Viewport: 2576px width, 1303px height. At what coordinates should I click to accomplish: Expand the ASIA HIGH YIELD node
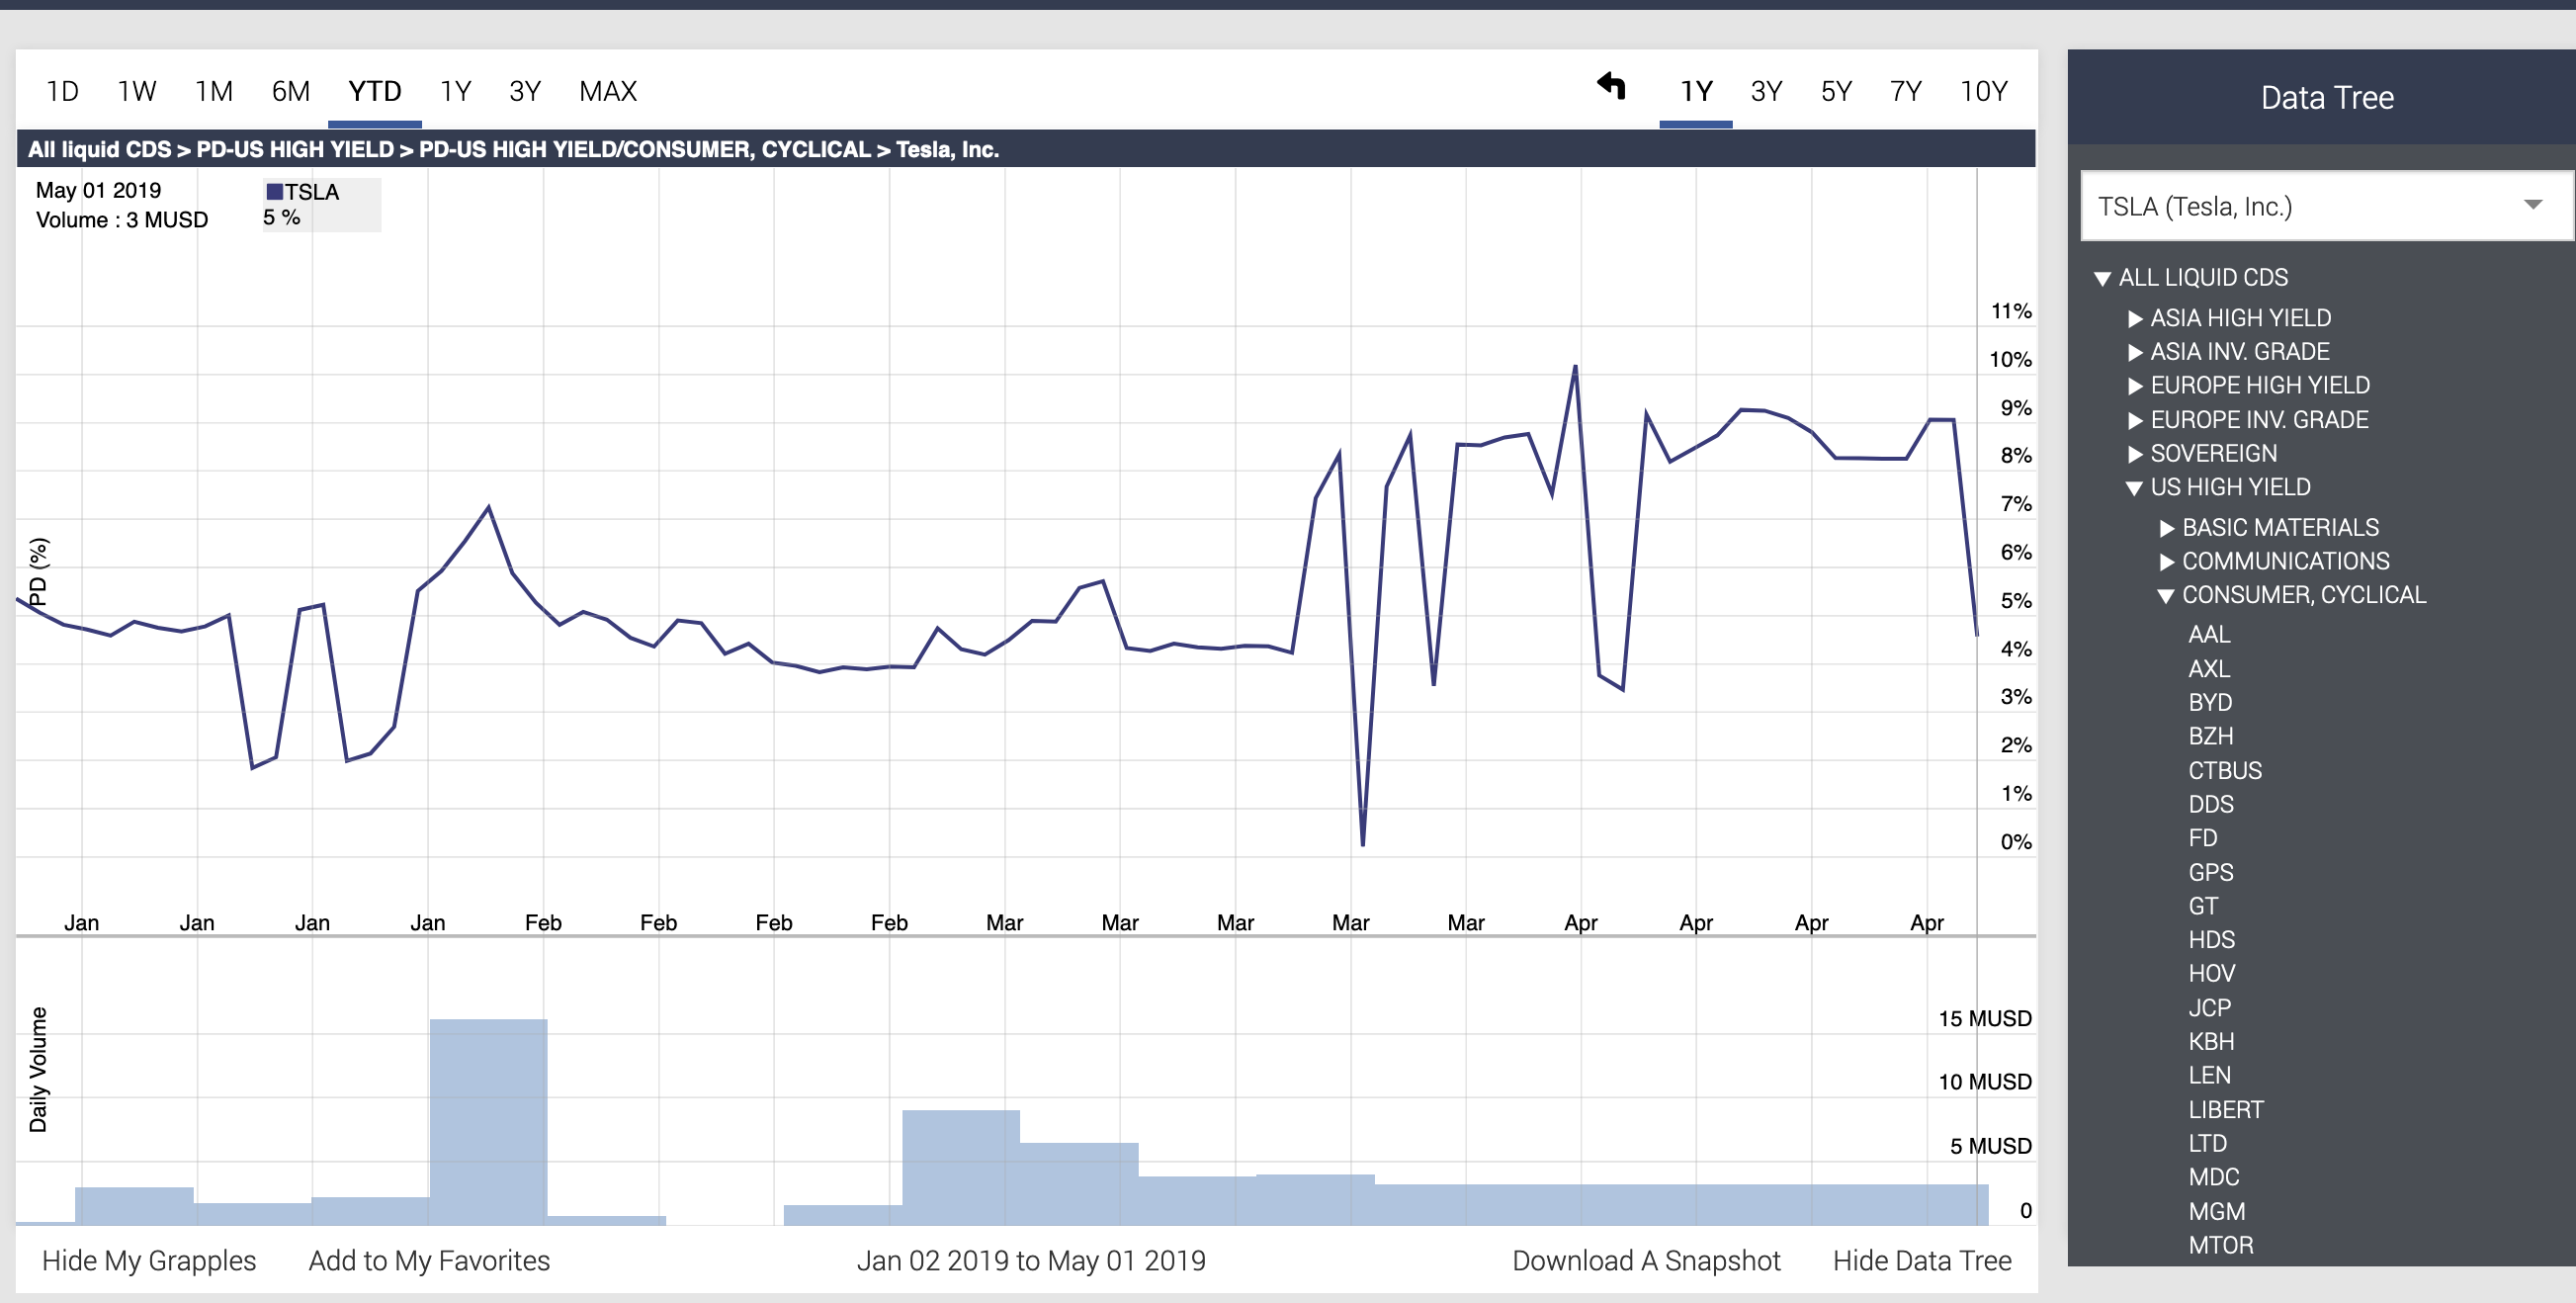coord(2135,319)
